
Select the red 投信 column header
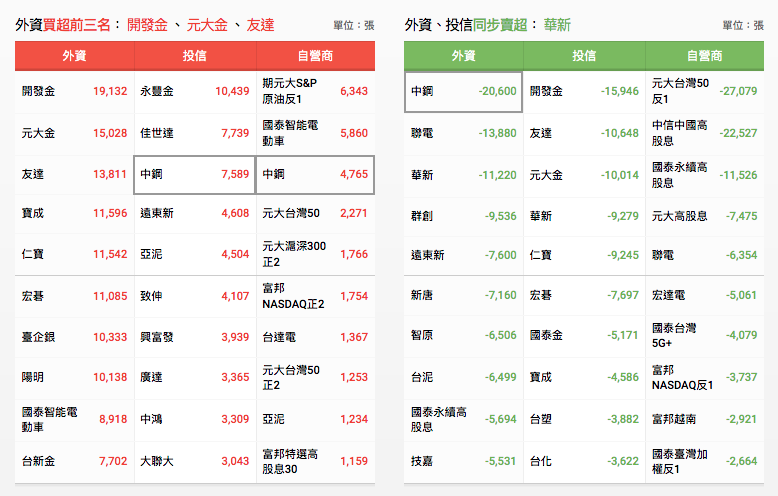[x=195, y=56]
